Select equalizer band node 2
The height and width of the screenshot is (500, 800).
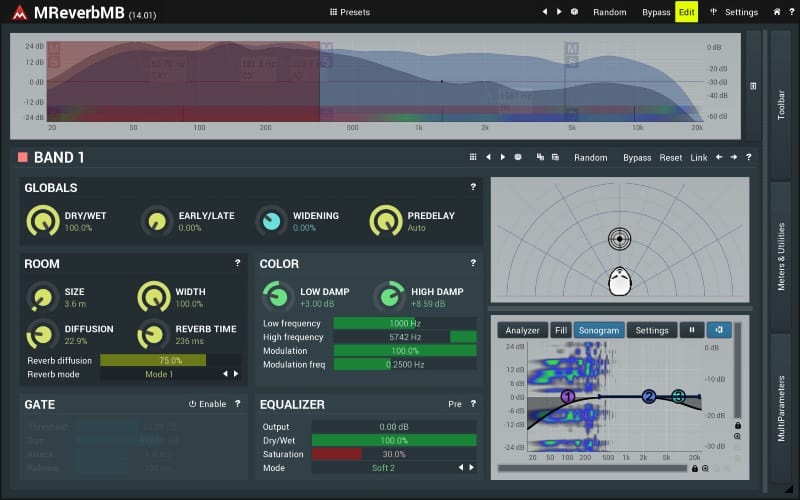click(x=648, y=396)
